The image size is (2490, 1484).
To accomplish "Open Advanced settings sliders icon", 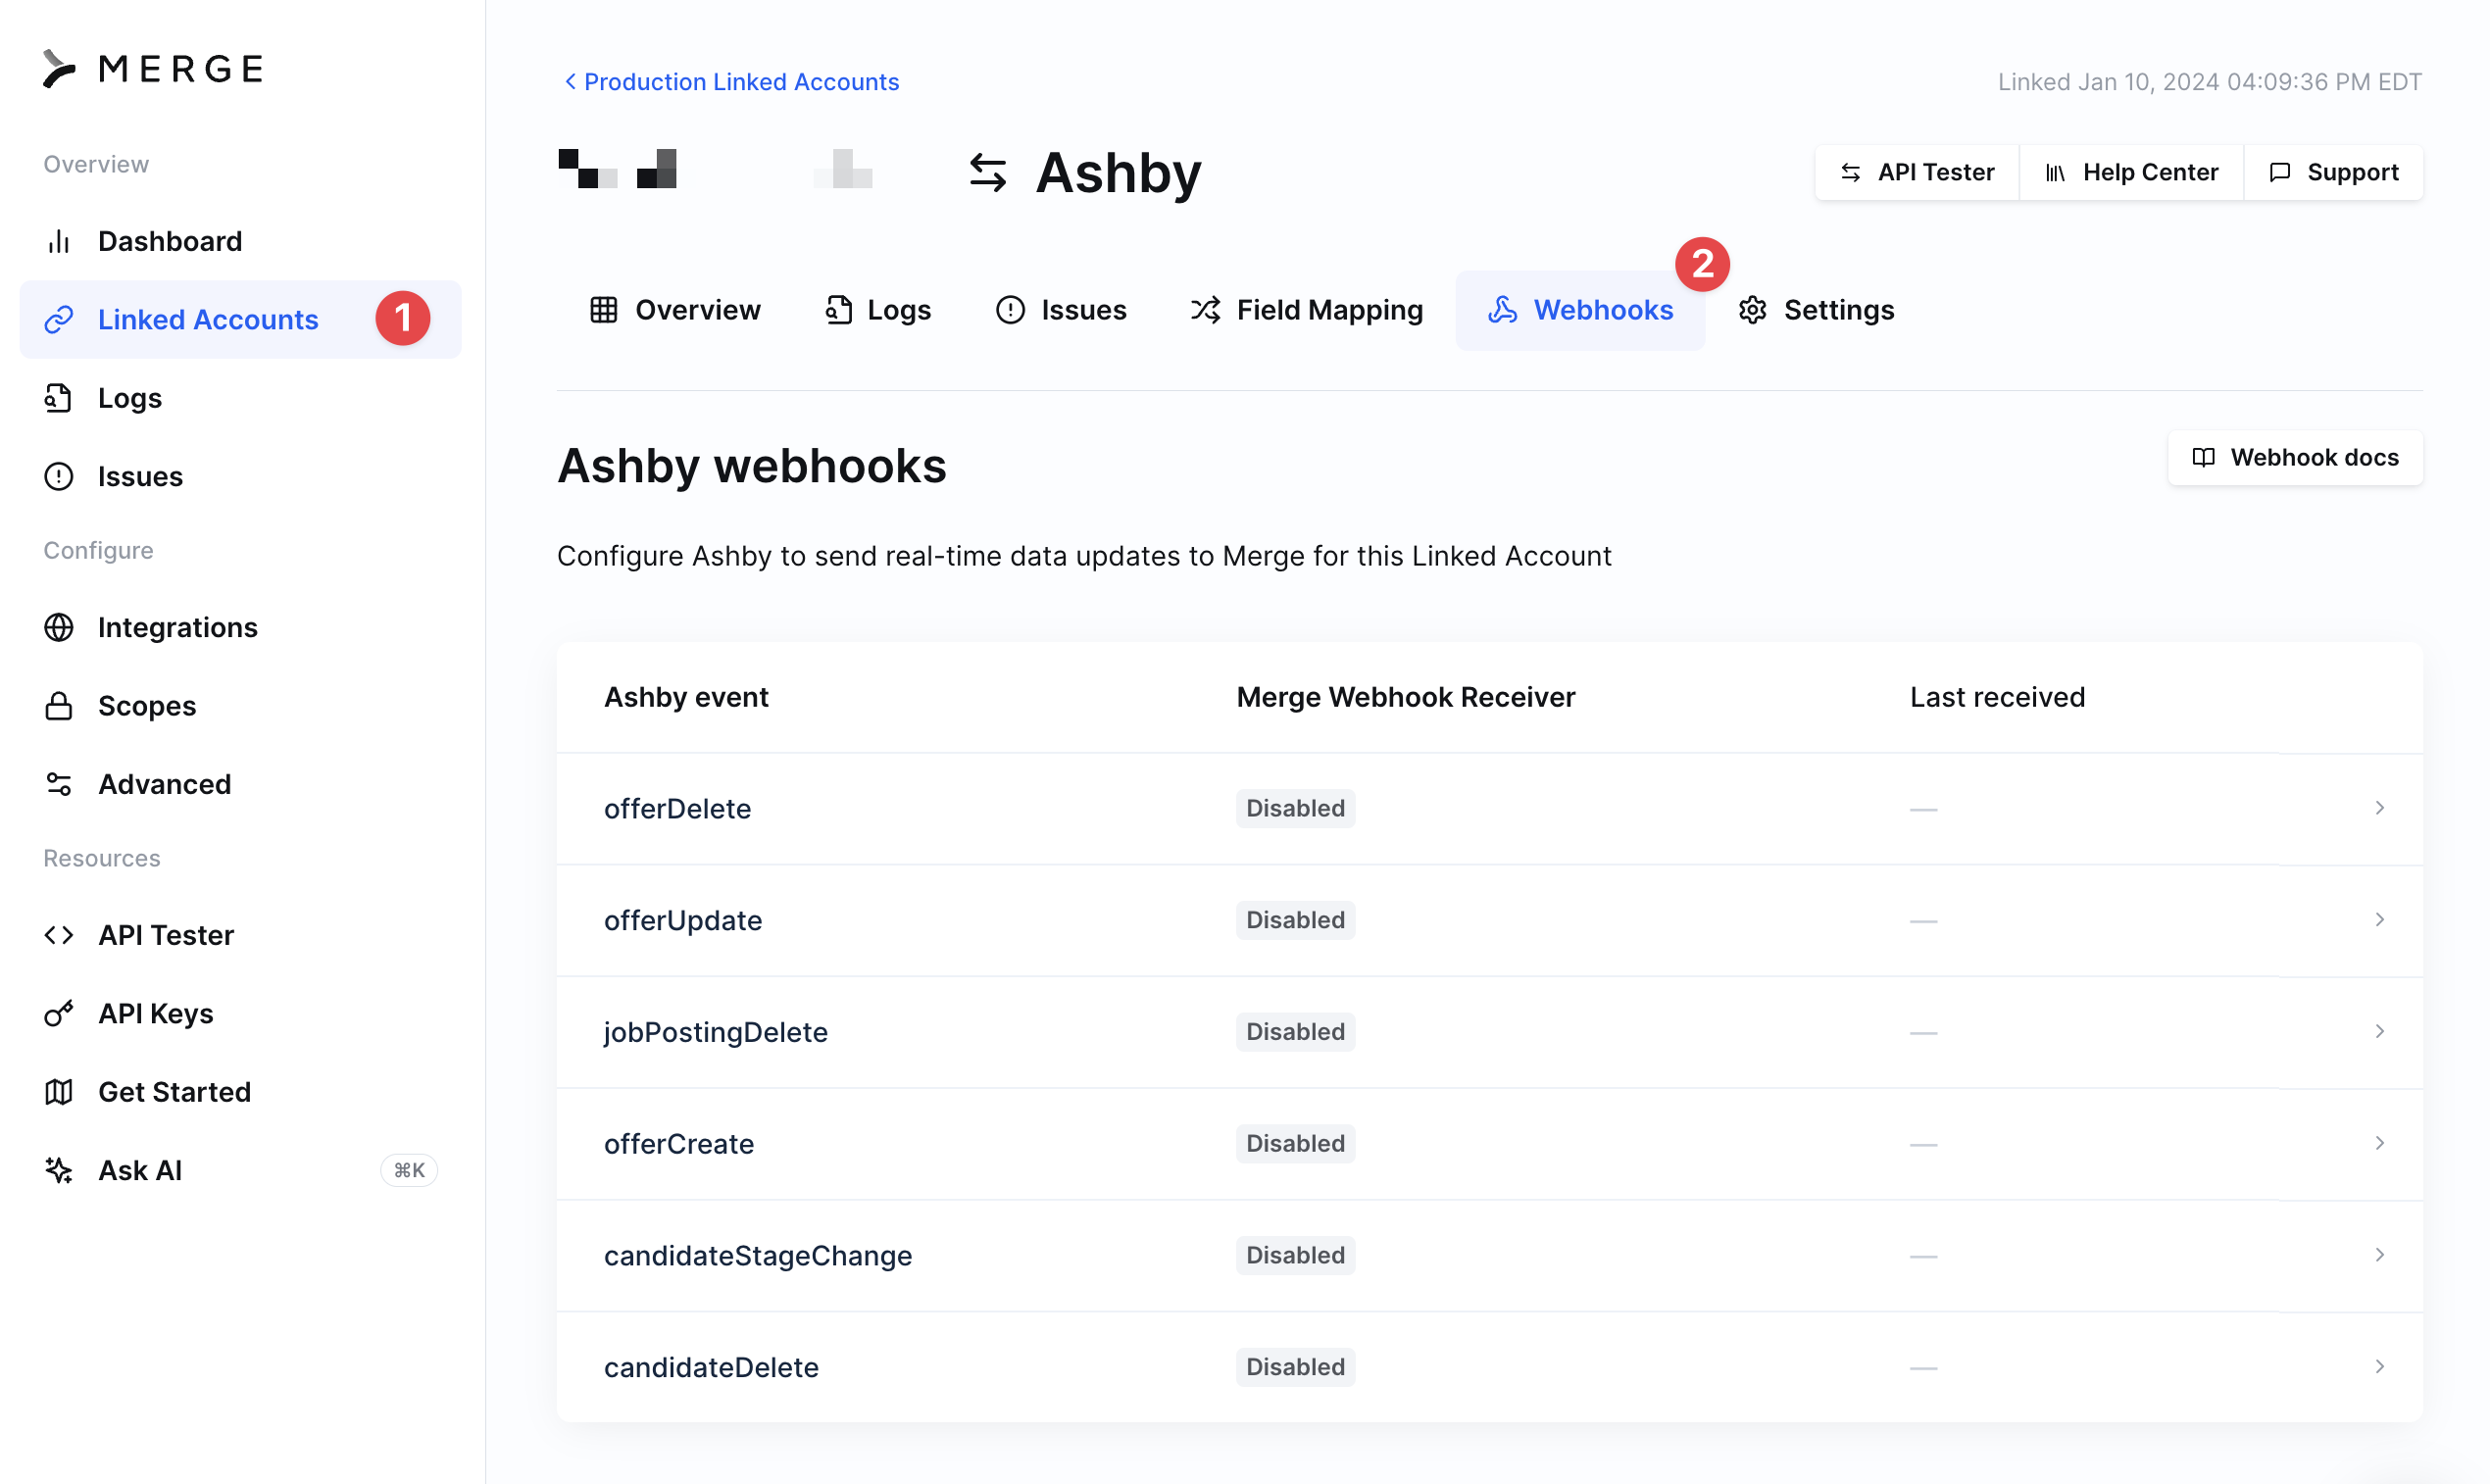I will 59,784.
